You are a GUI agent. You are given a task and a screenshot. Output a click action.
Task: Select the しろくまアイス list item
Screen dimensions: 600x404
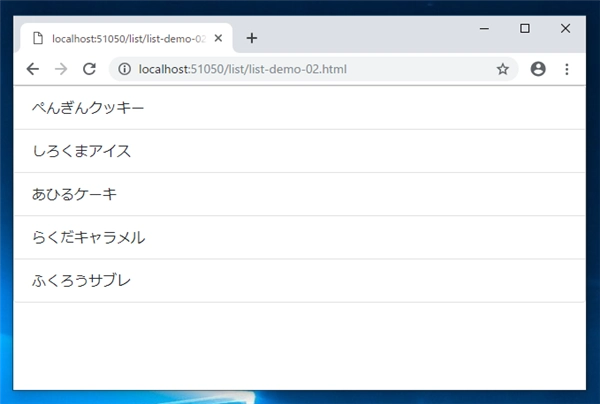tap(299, 151)
